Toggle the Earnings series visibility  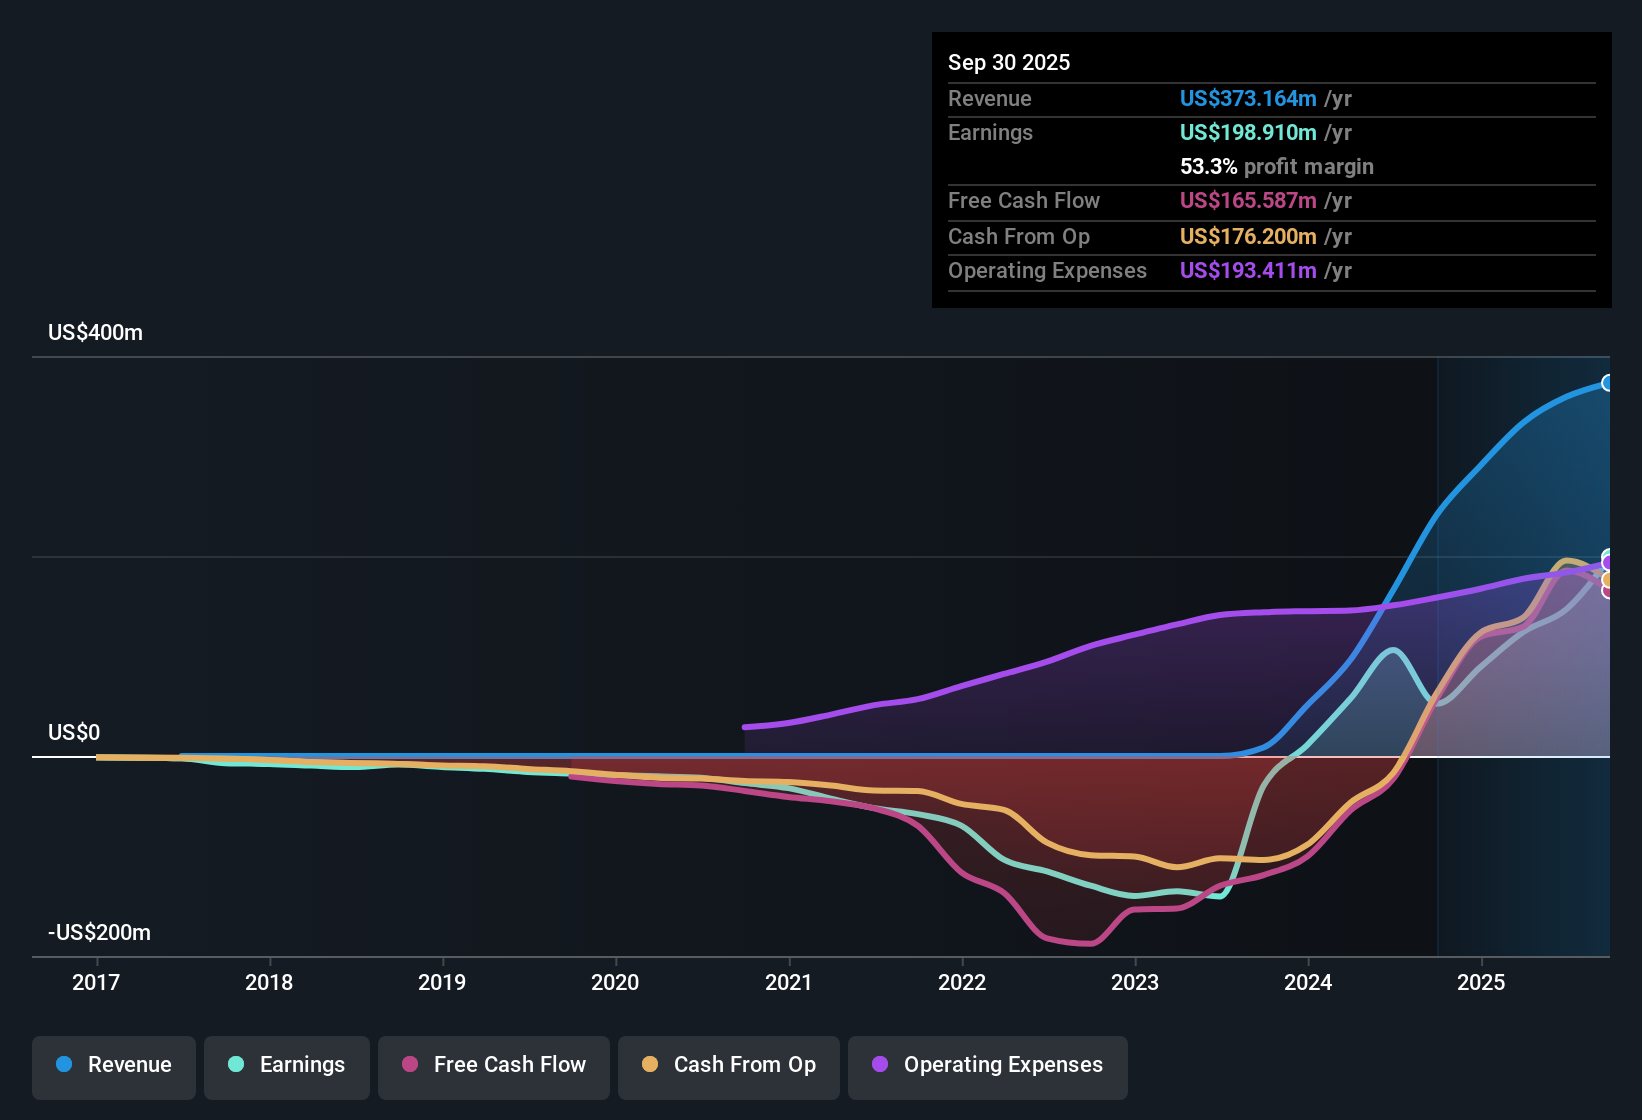click(286, 1065)
